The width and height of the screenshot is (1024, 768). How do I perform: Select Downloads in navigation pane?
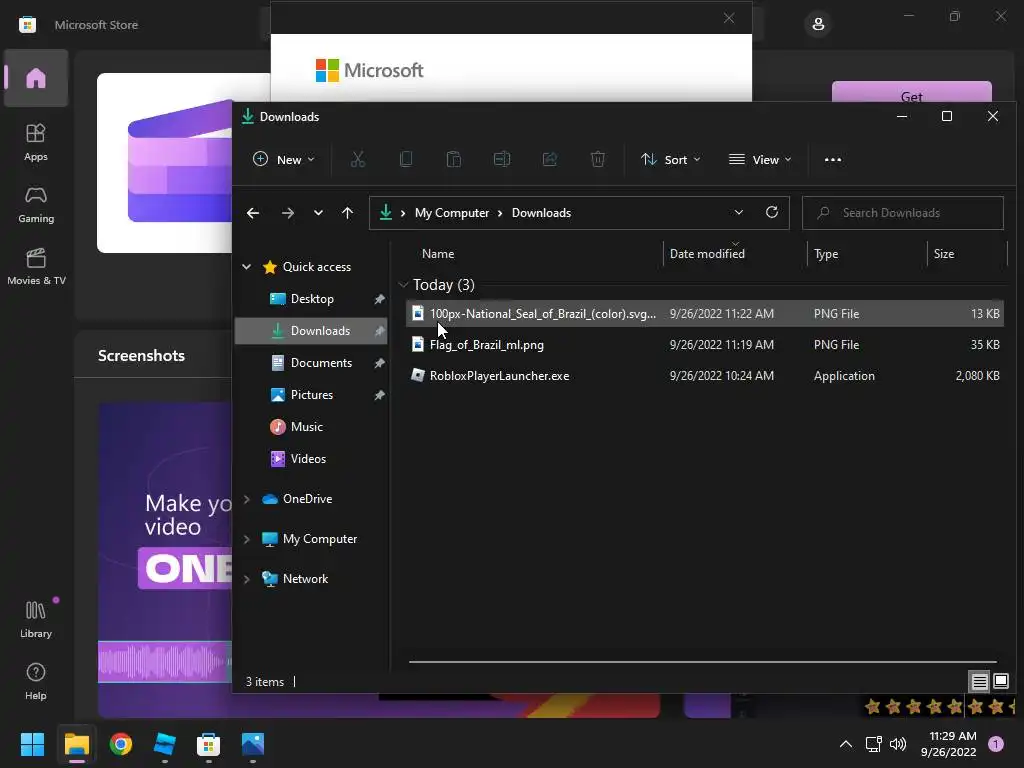[312, 330]
